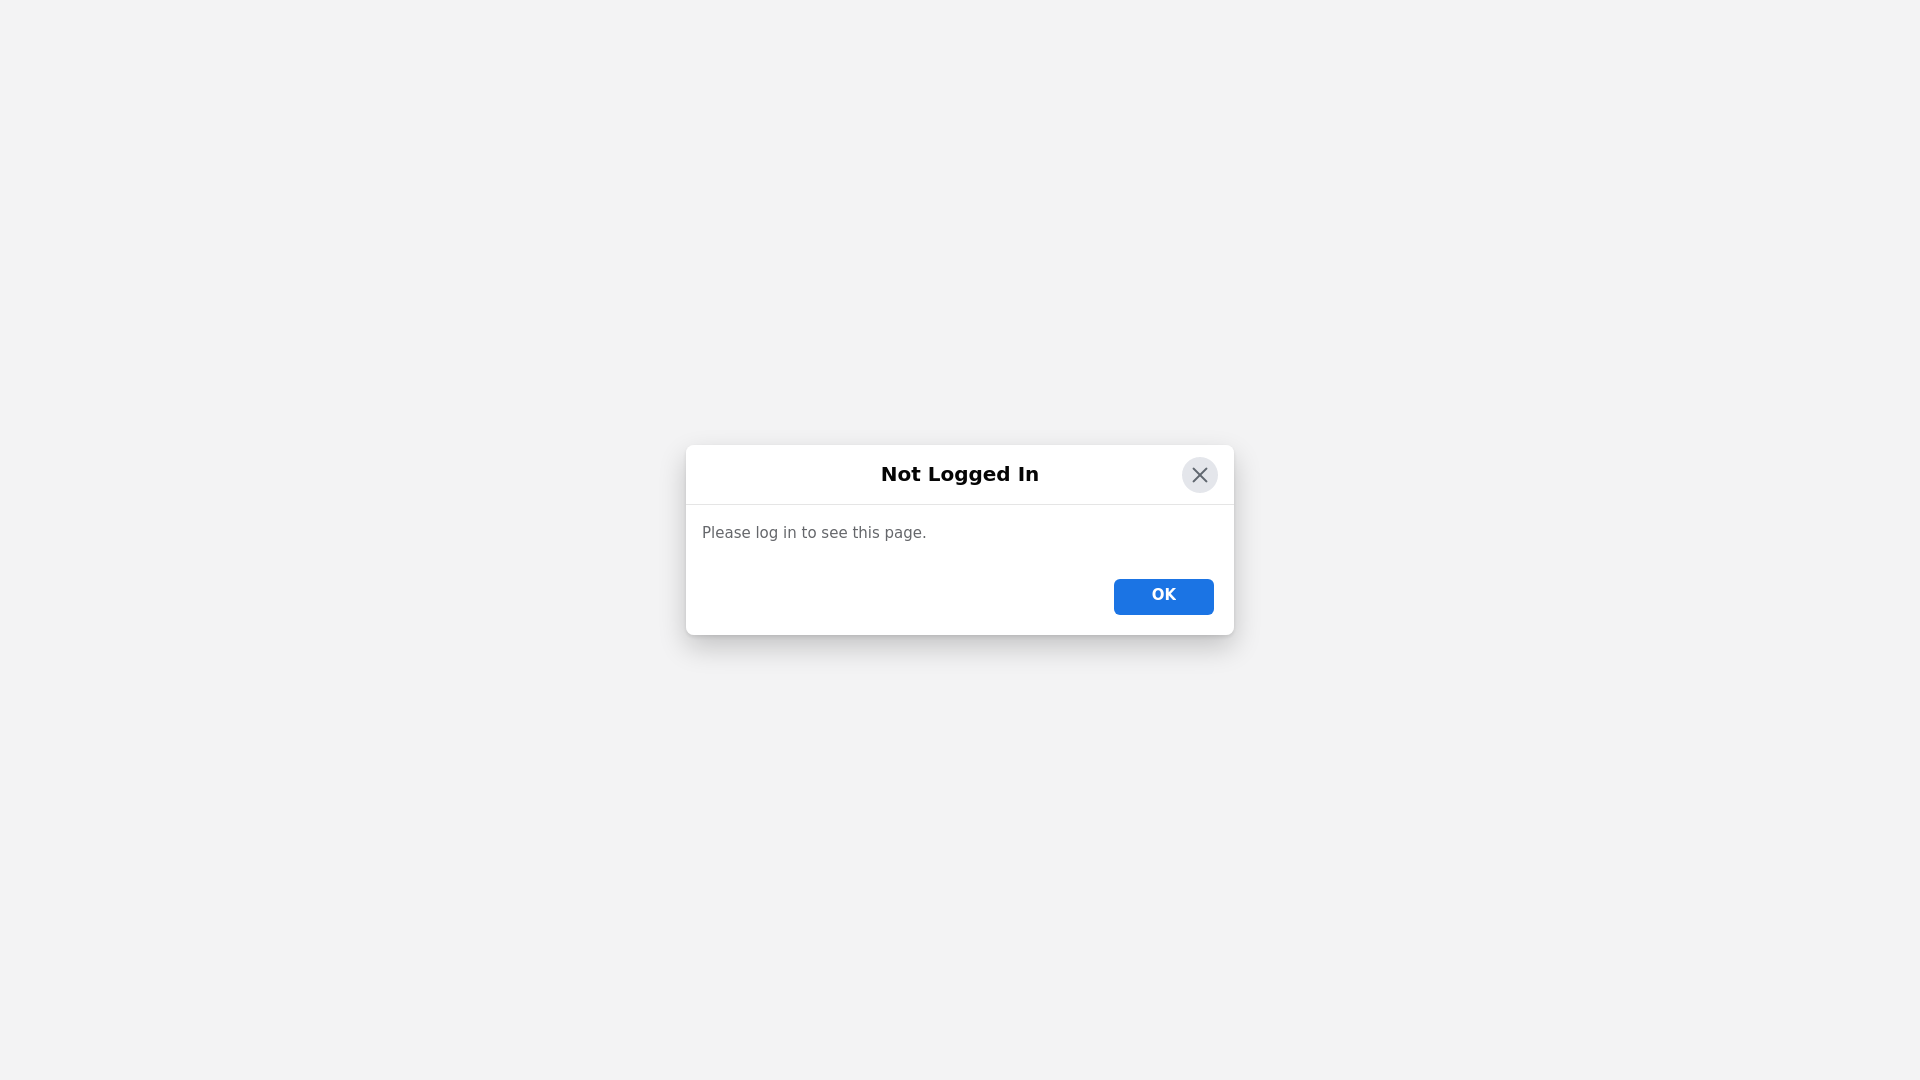Screen dimensions: 1920x1080
Task: Close the Not Logged In dialog
Action: click(x=1199, y=475)
